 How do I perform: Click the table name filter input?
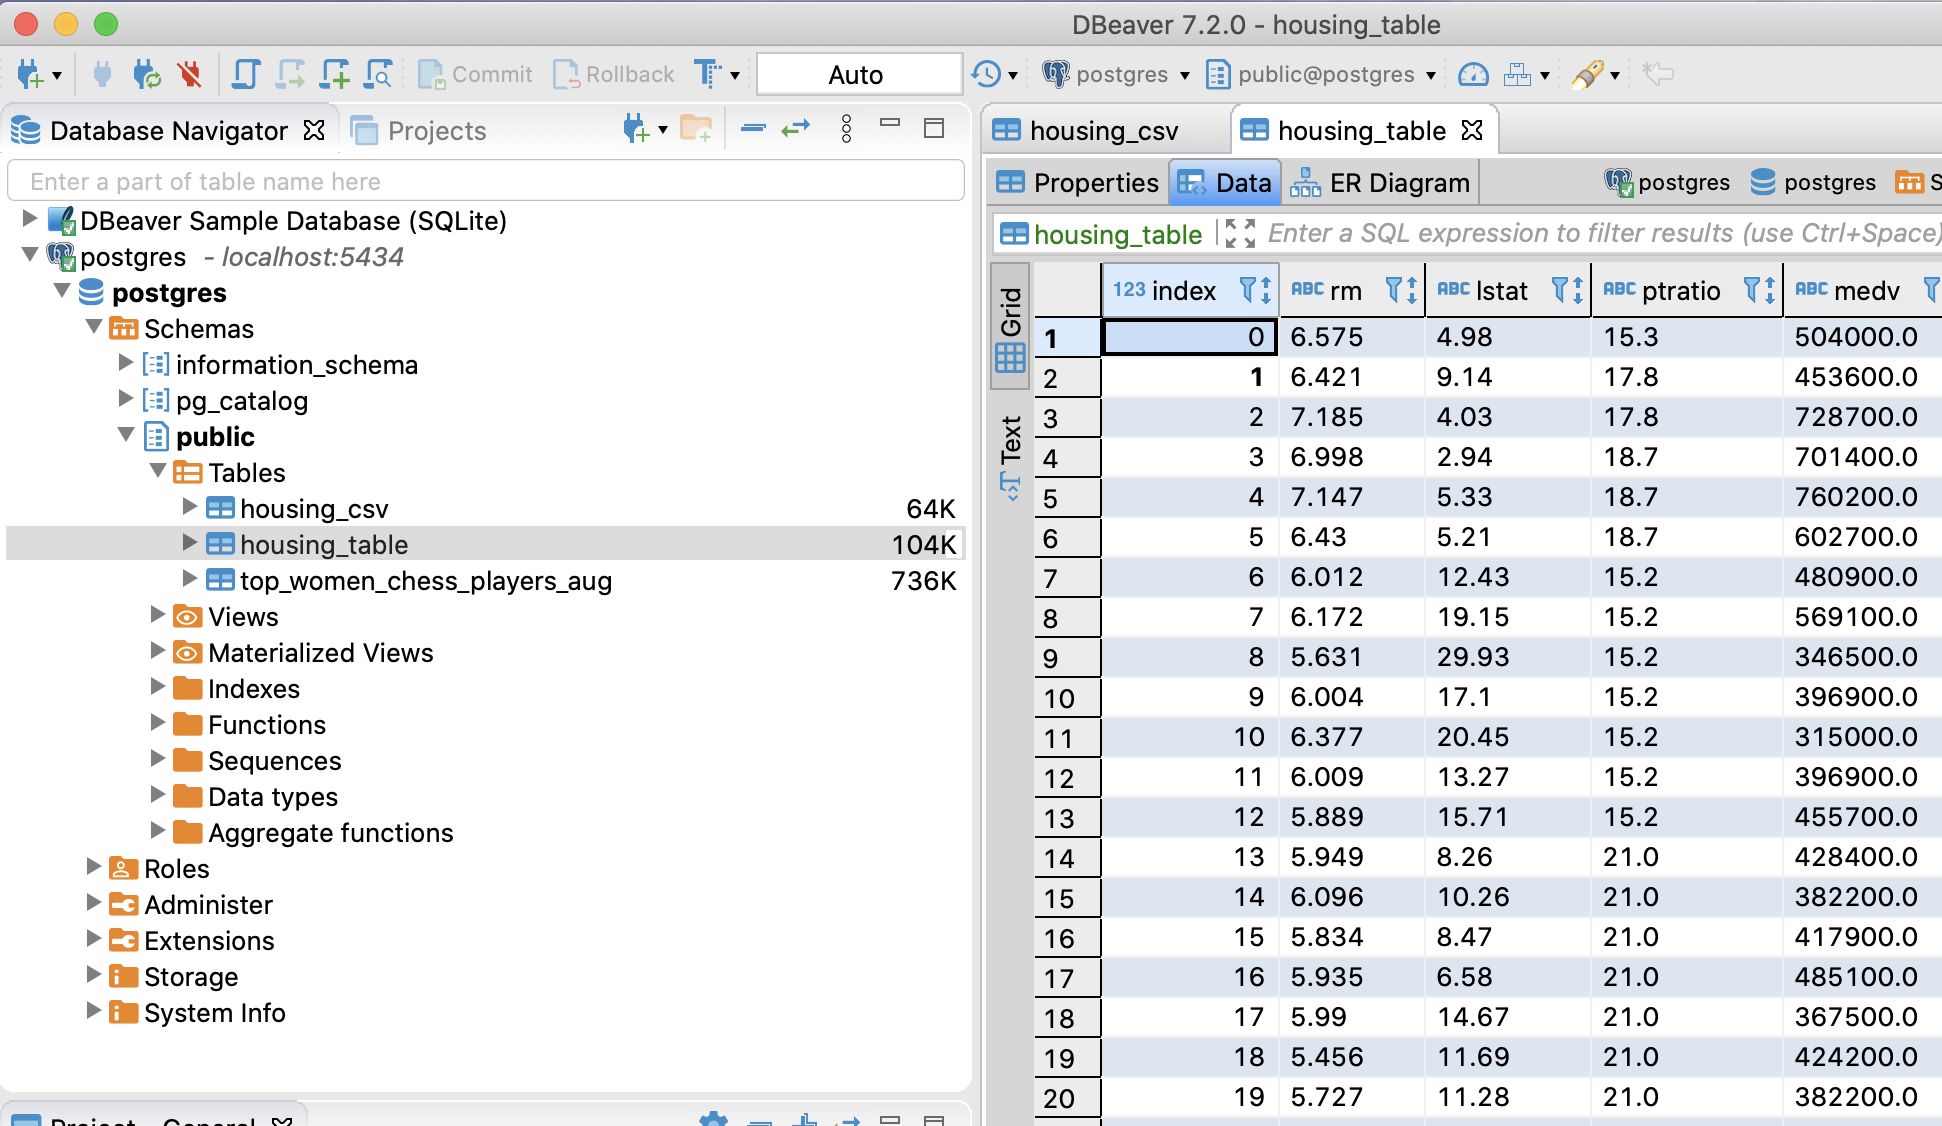[485, 181]
